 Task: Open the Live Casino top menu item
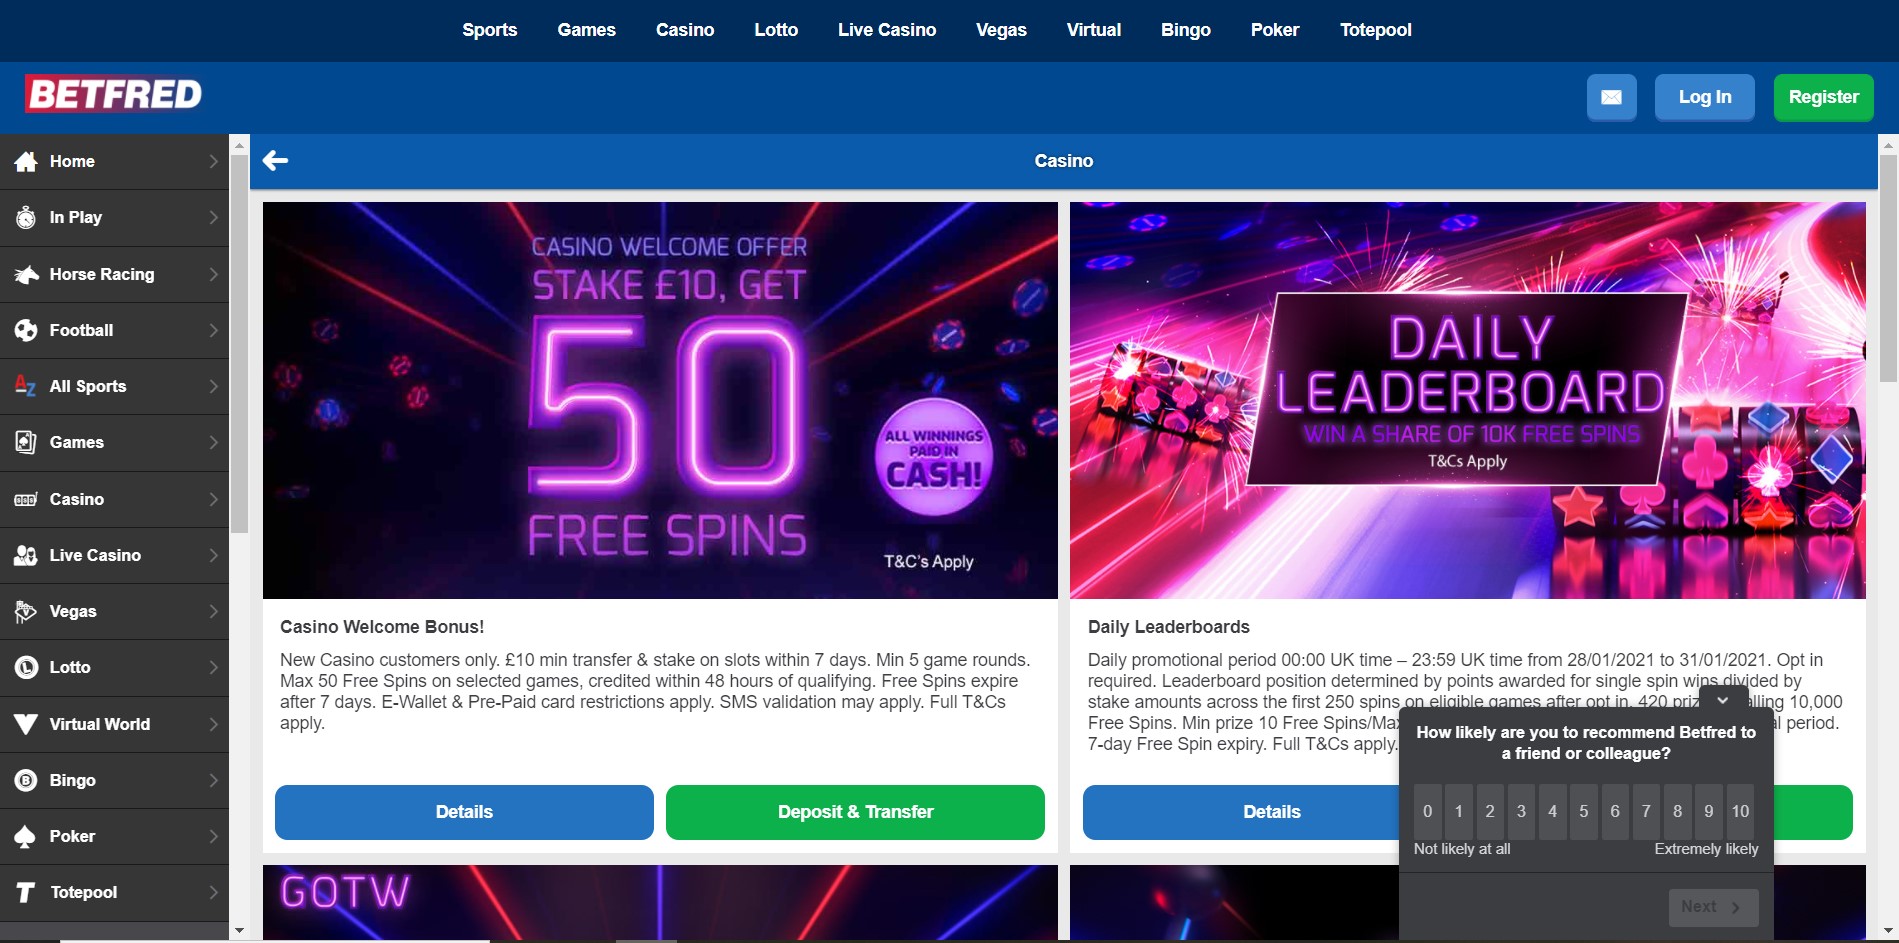pos(887,30)
